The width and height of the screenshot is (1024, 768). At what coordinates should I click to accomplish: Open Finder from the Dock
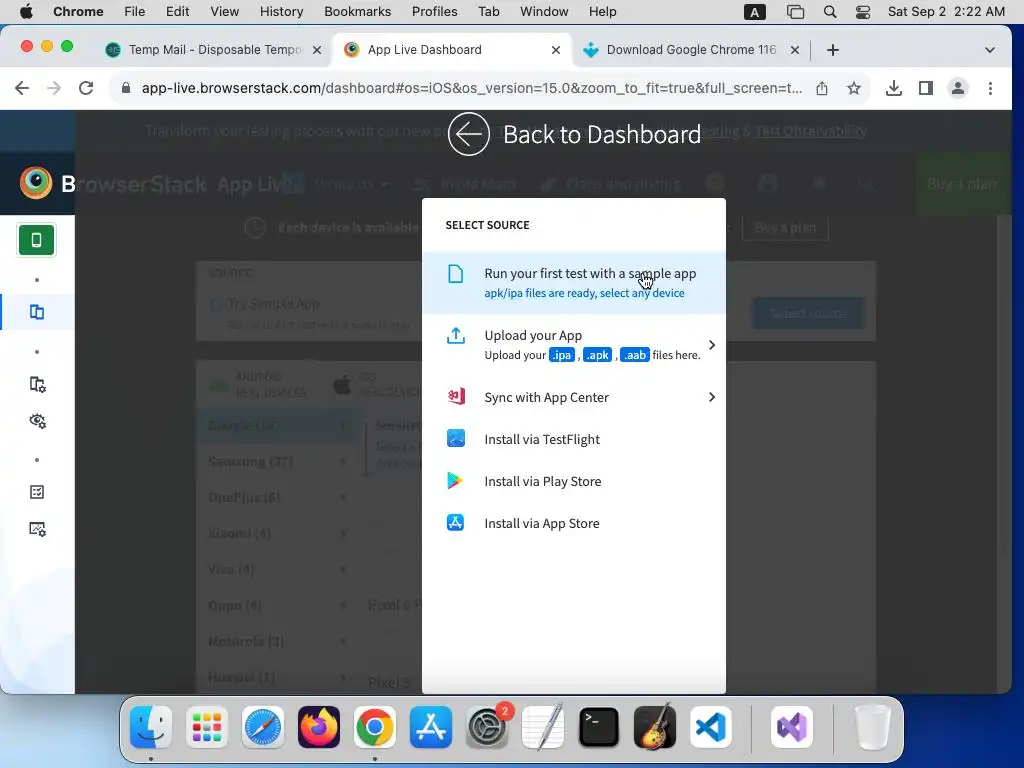tap(151, 727)
